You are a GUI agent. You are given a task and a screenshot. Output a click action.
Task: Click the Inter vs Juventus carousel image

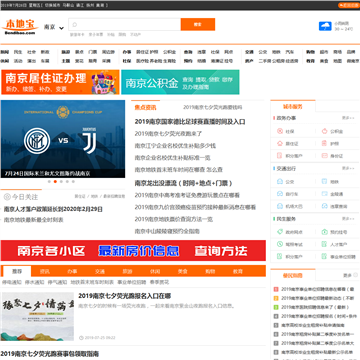click(x=63, y=139)
